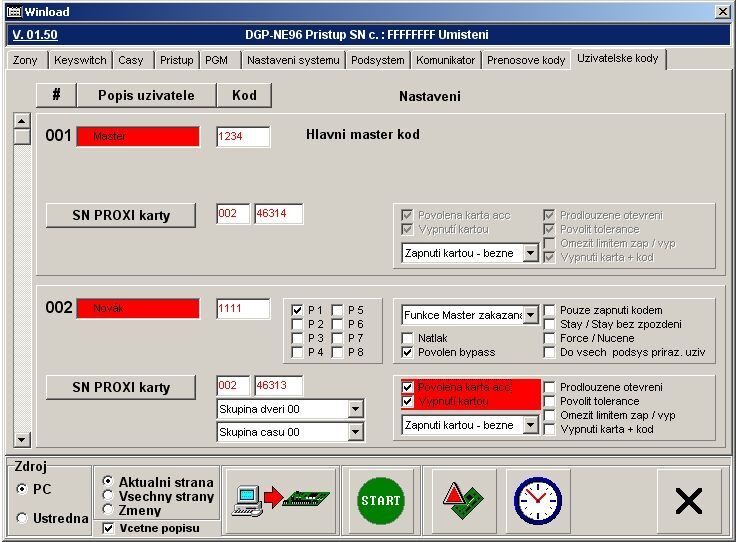This screenshot has width=736, height=542.
Task: Click SN PROXI karty button for user 002
Action: tap(121, 387)
